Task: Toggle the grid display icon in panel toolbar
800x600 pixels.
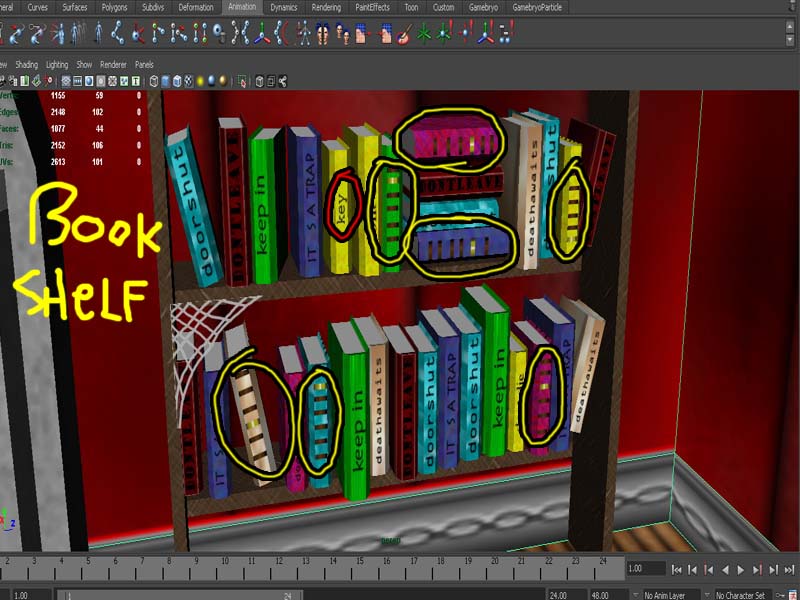Action: 66,81
